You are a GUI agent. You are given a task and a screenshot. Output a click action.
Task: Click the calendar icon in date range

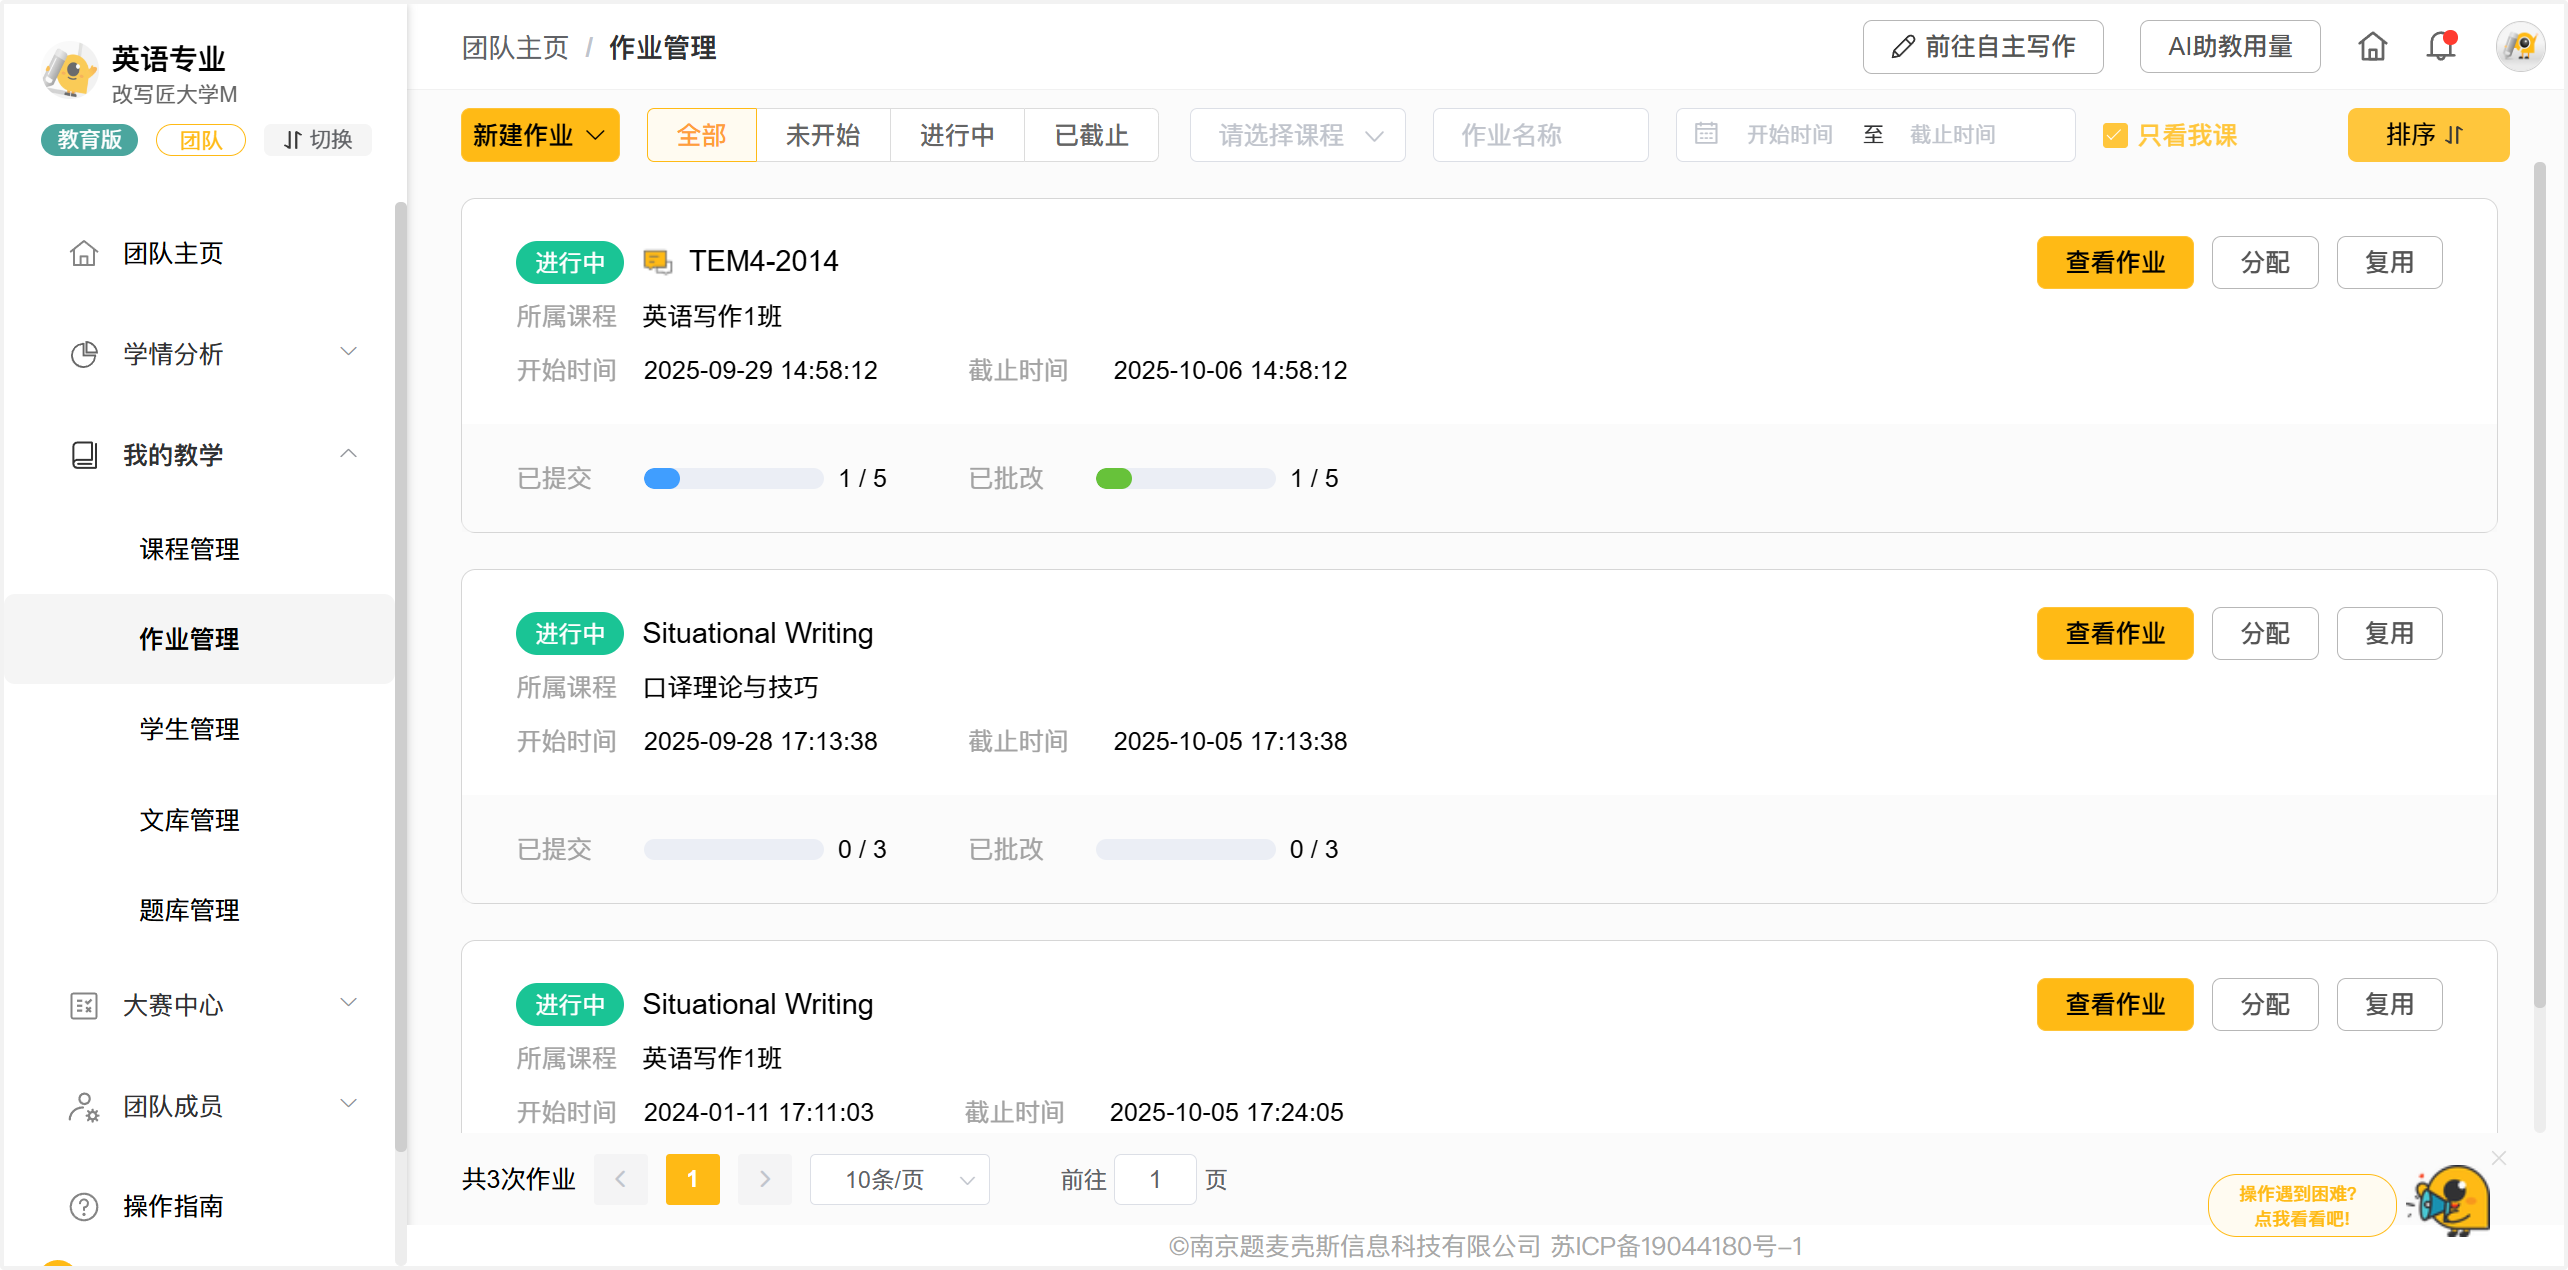[1706, 134]
